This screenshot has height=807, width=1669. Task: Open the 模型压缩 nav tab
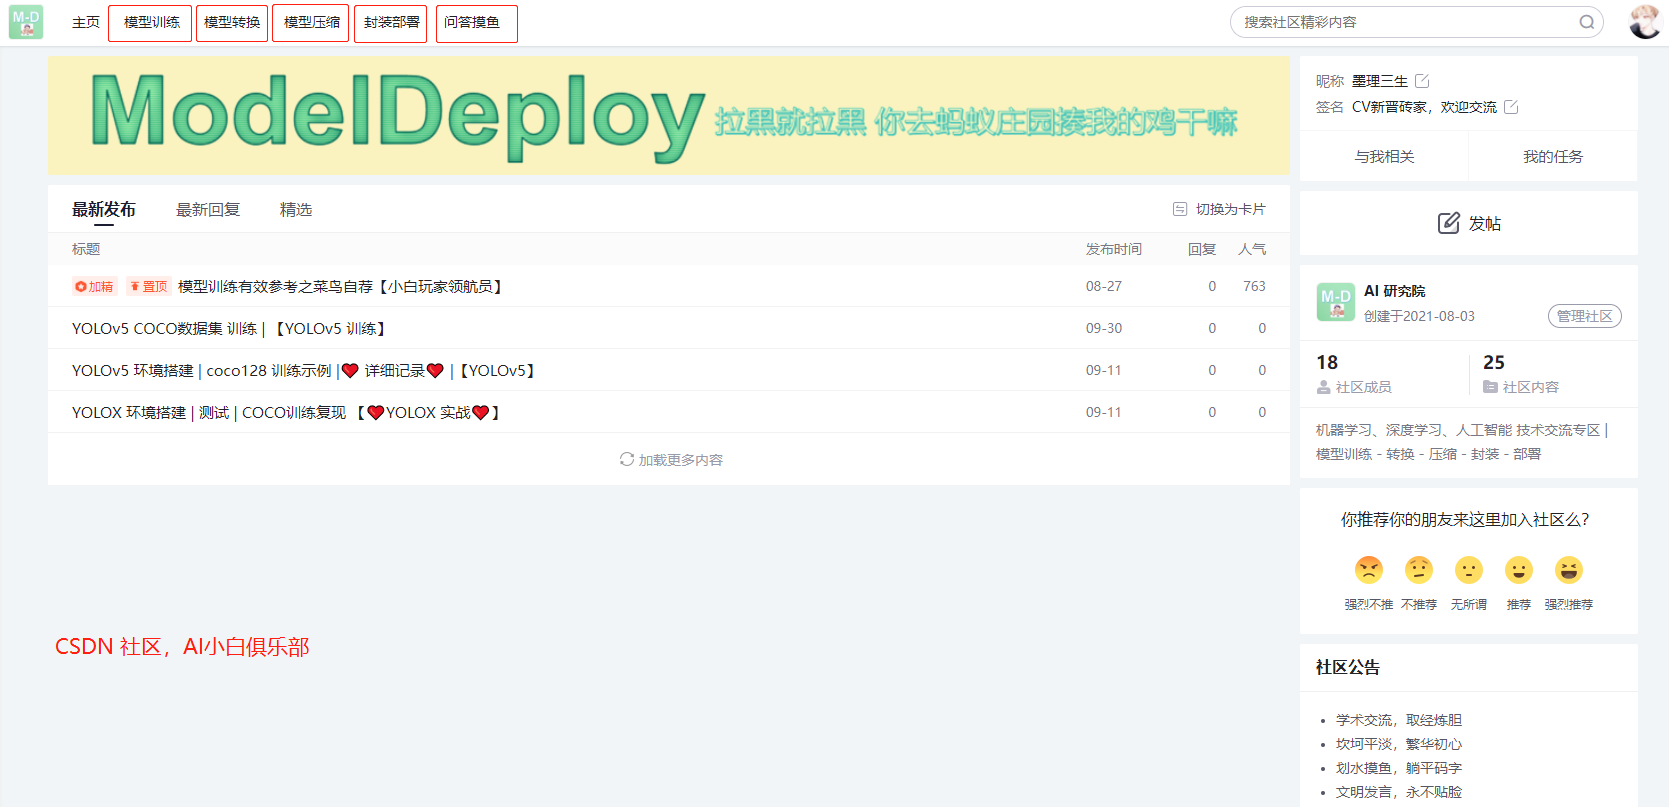[x=311, y=22]
